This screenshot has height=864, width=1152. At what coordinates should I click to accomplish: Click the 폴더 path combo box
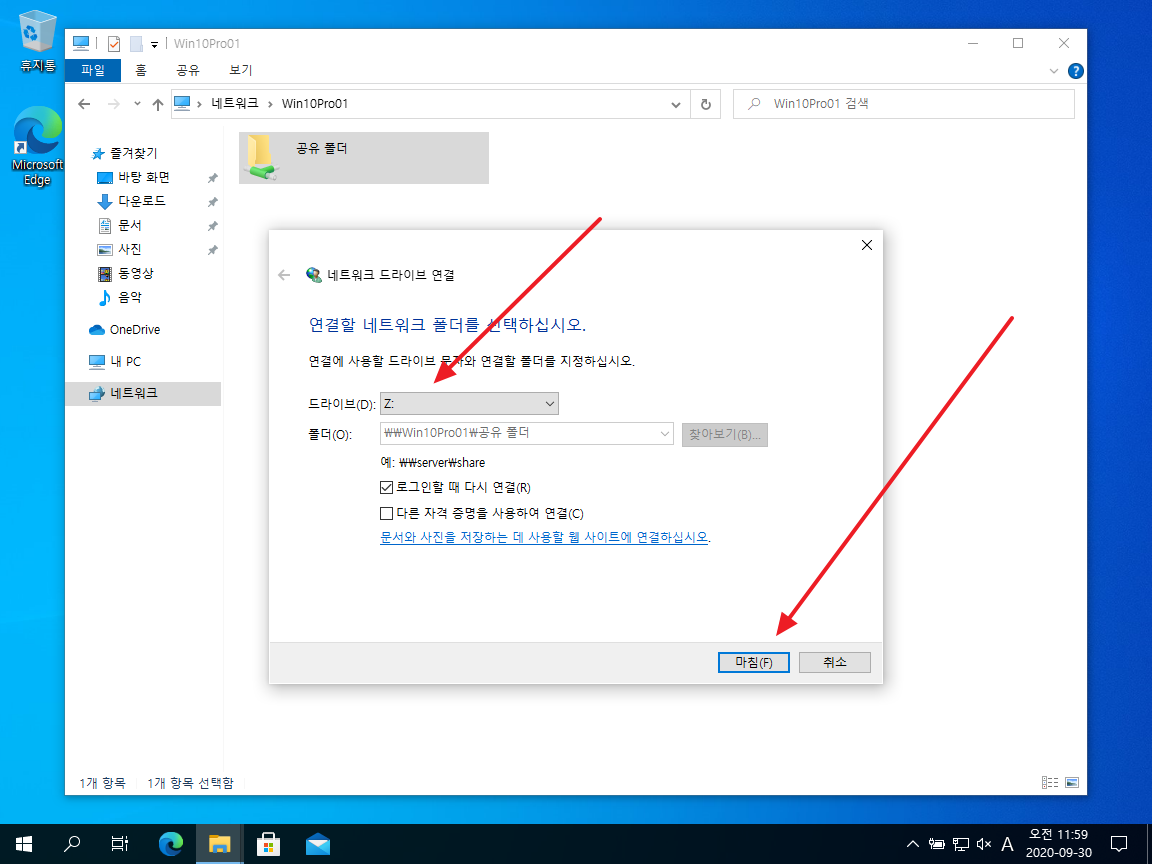point(526,433)
